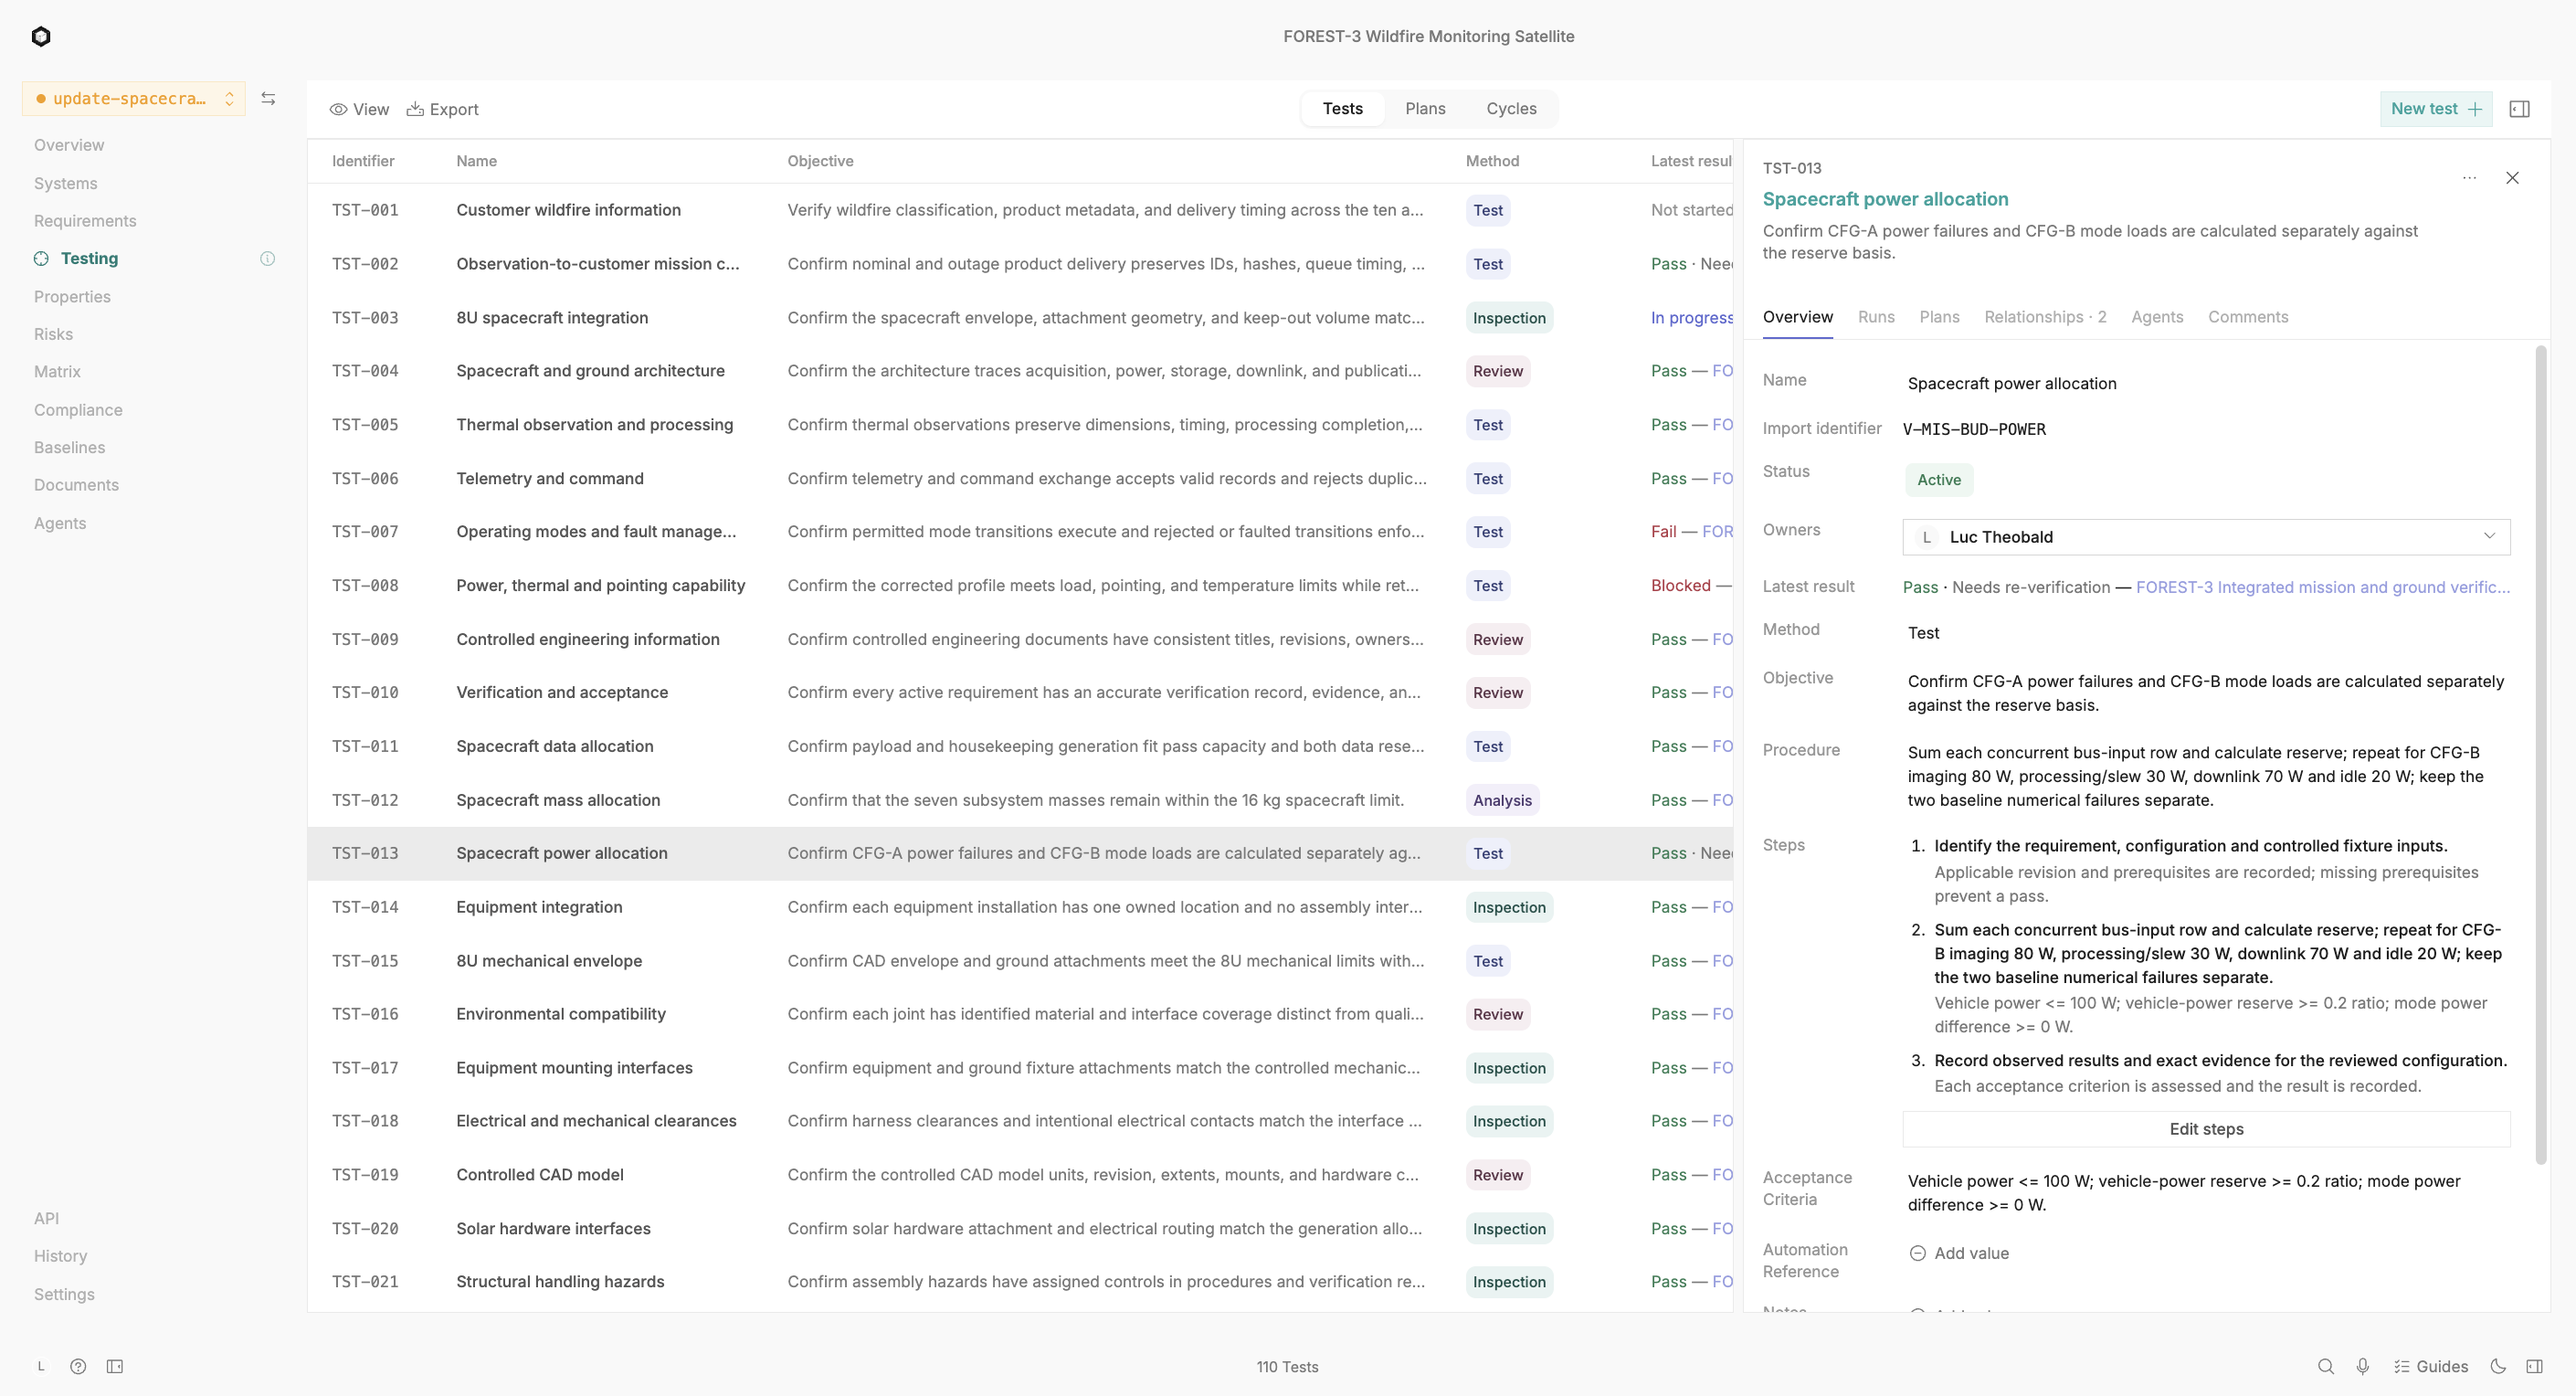Open the Runs tab in detail panel

(x=1876, y=317)
